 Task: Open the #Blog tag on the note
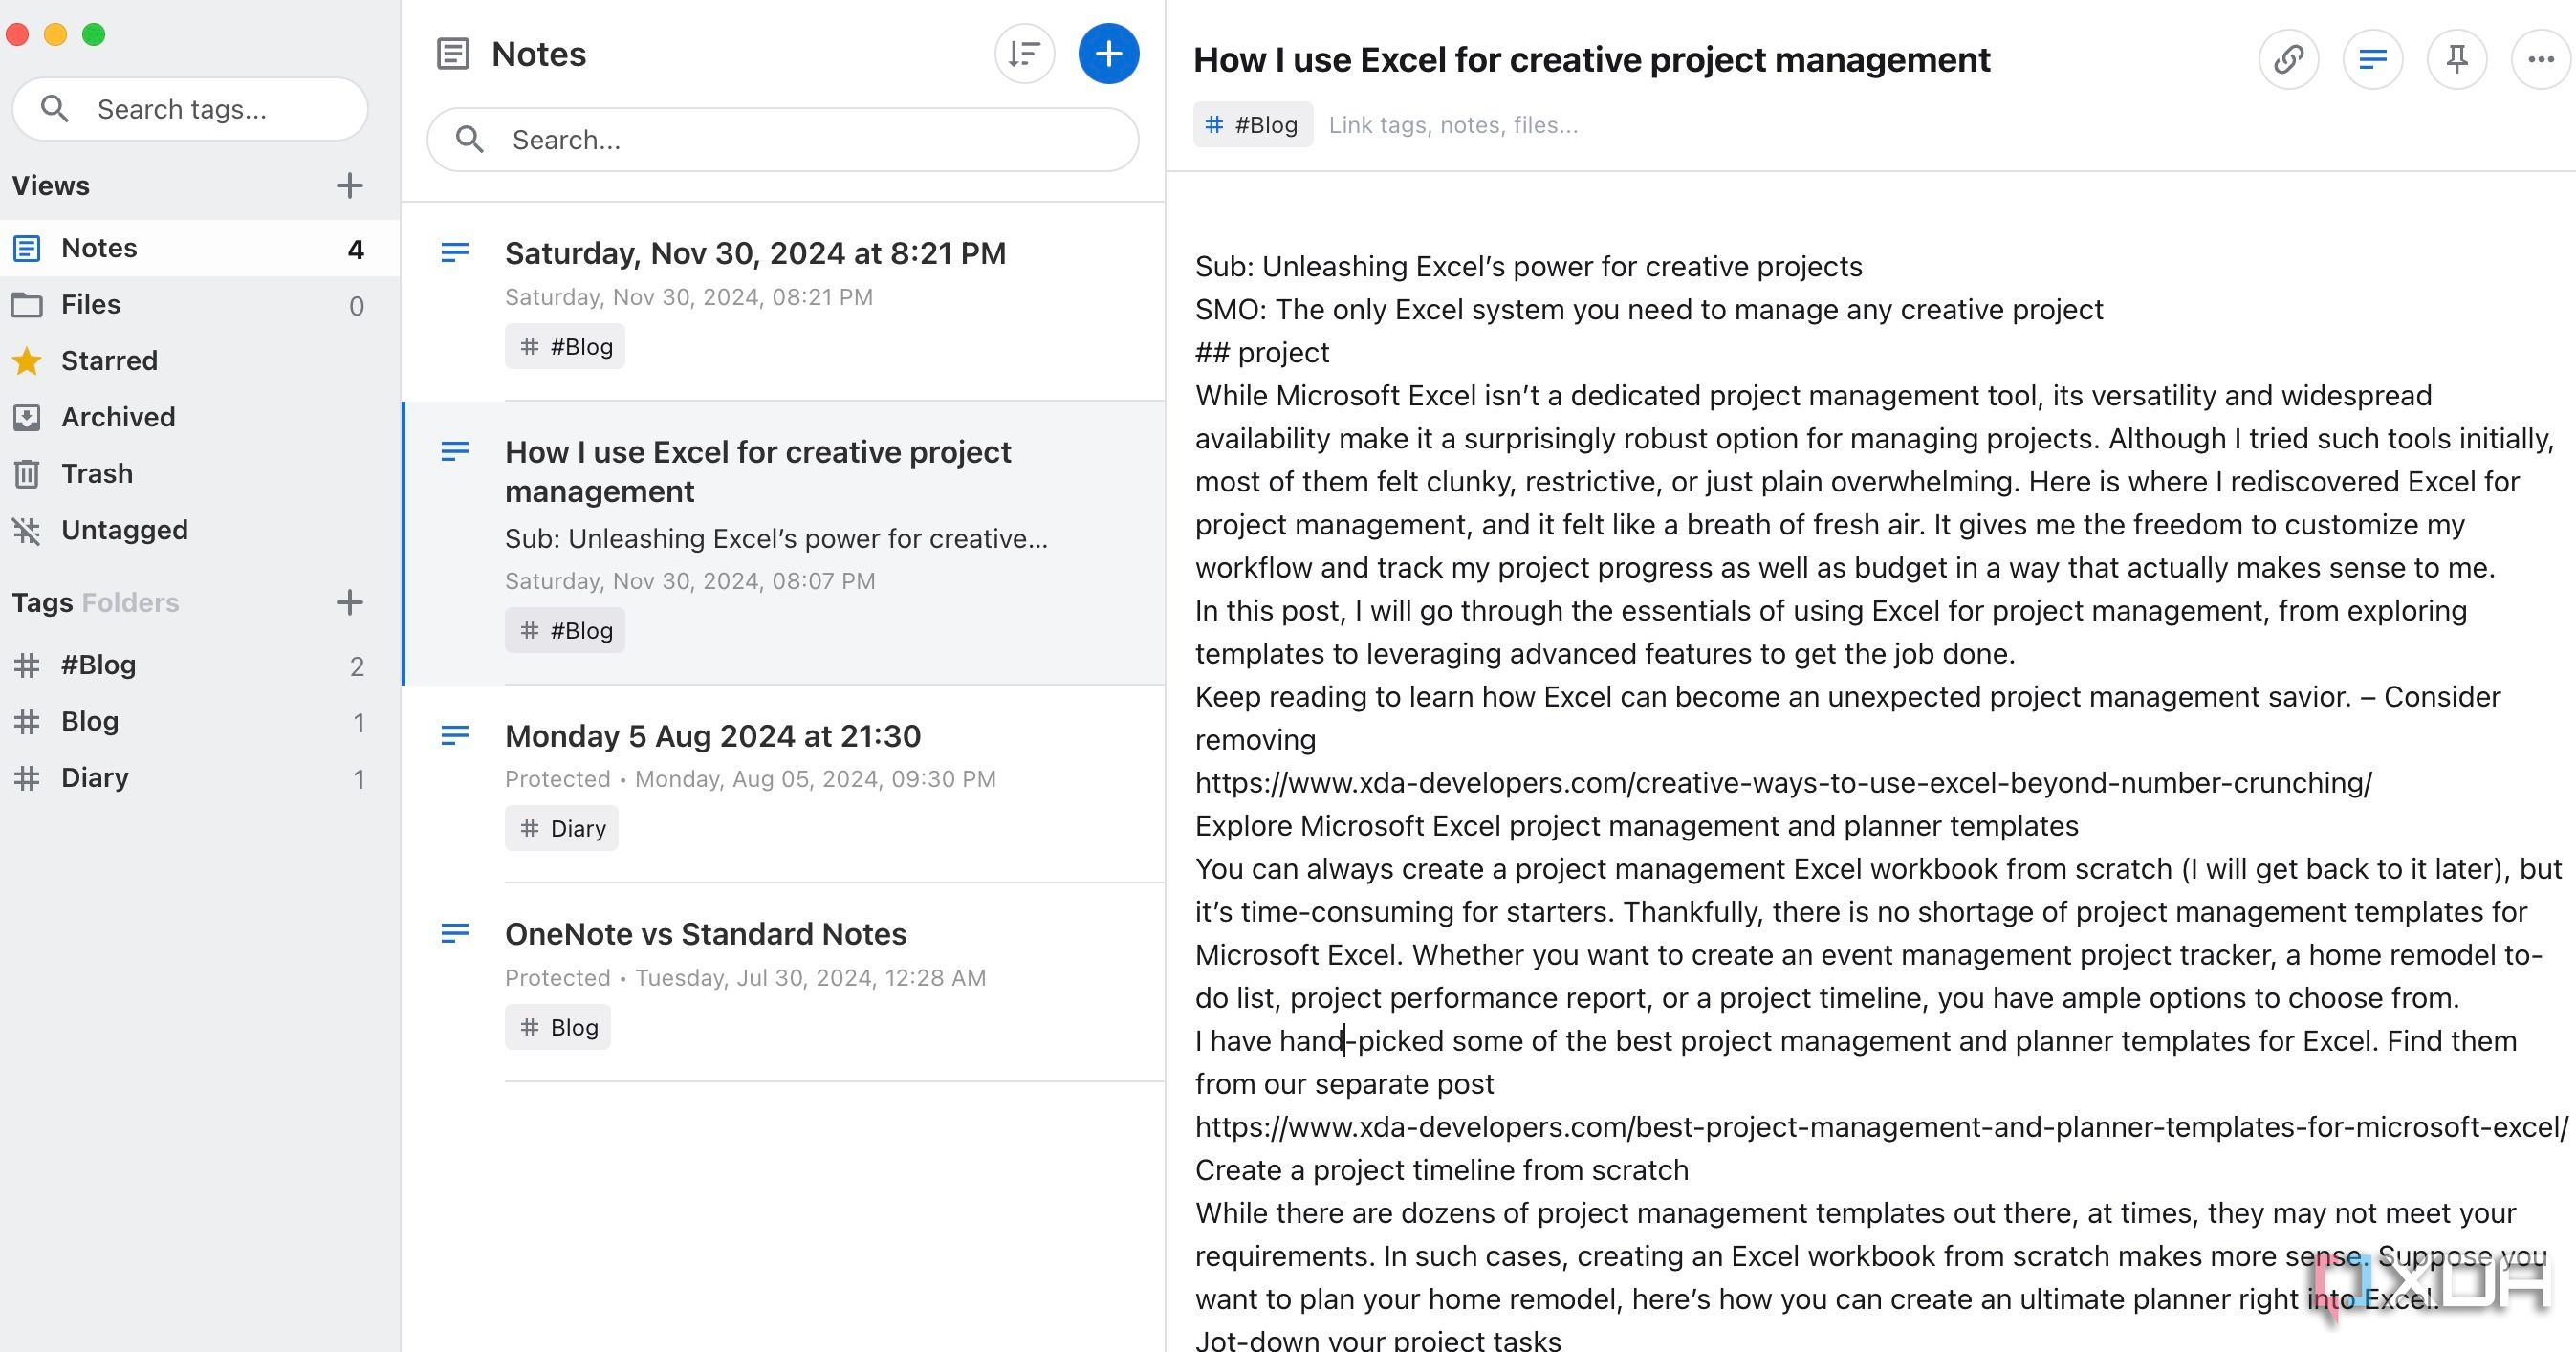pos(1254,124)
